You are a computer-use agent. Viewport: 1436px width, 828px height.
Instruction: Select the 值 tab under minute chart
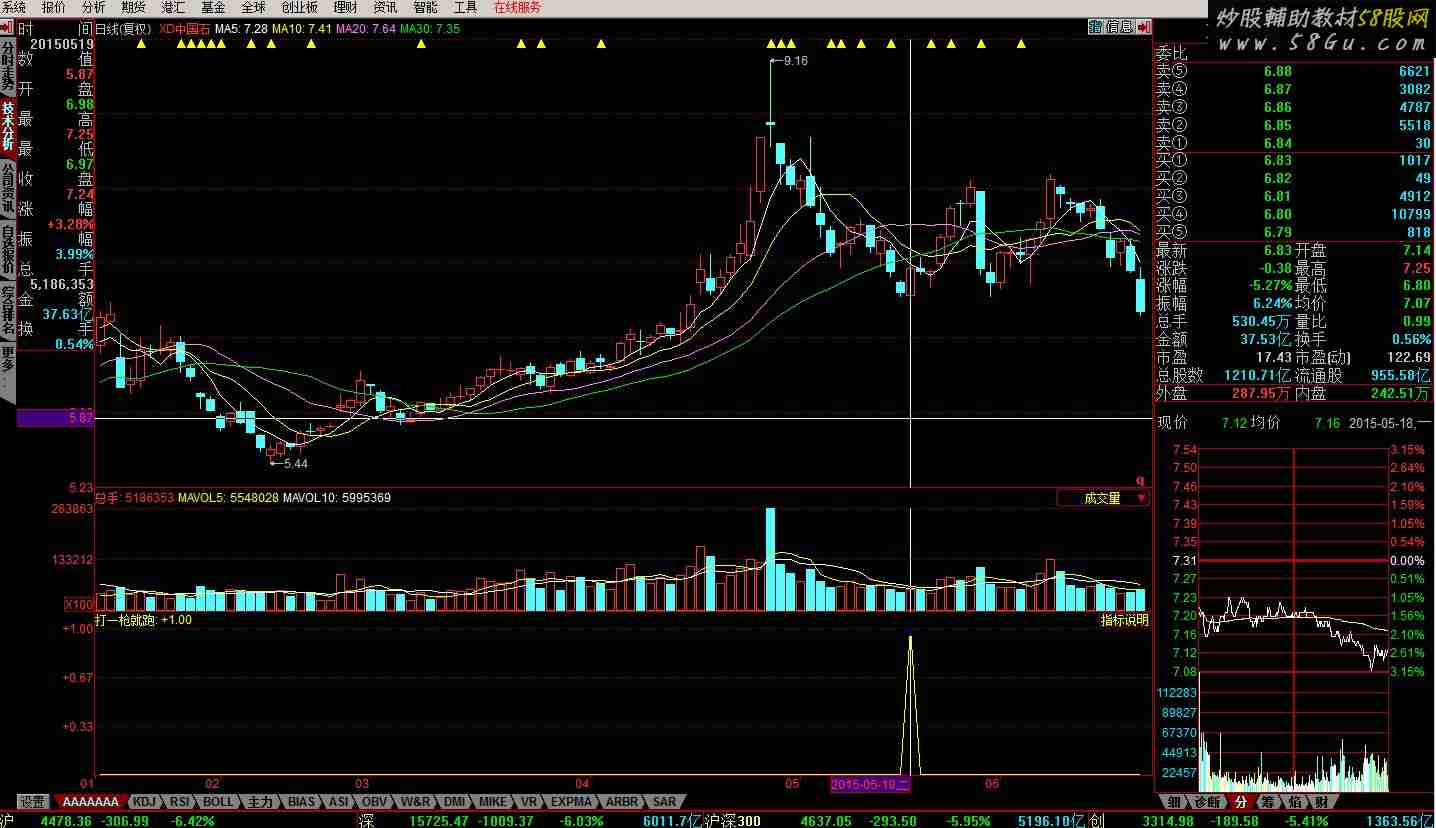(x=1294, y=801)
